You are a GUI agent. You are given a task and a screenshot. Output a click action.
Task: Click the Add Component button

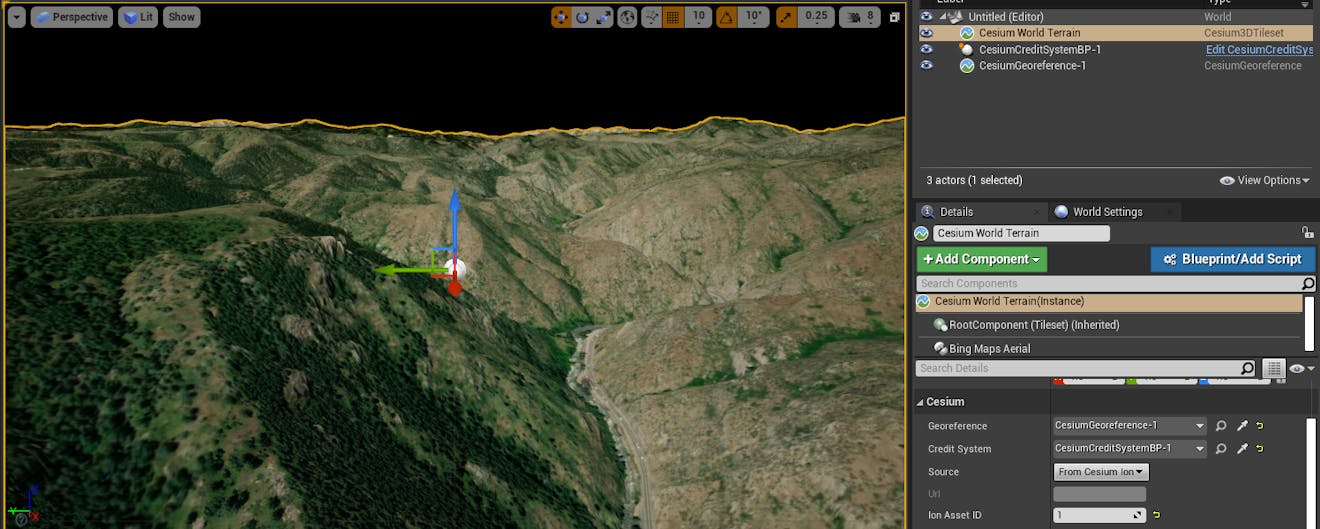981,259
